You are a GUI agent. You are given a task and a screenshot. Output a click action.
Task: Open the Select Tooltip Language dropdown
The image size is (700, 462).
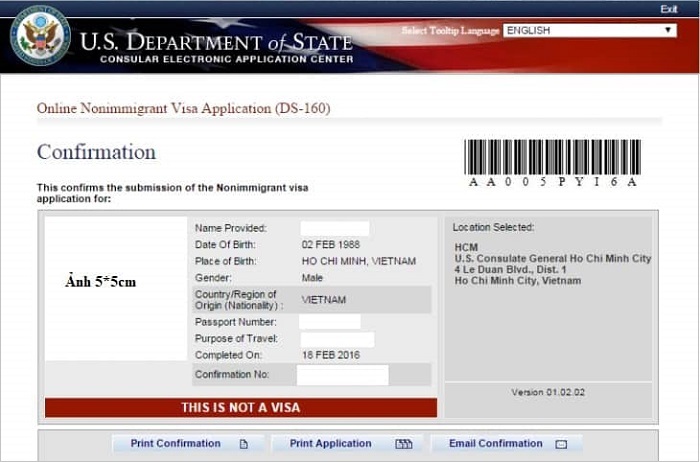click(x=590, y=30)
